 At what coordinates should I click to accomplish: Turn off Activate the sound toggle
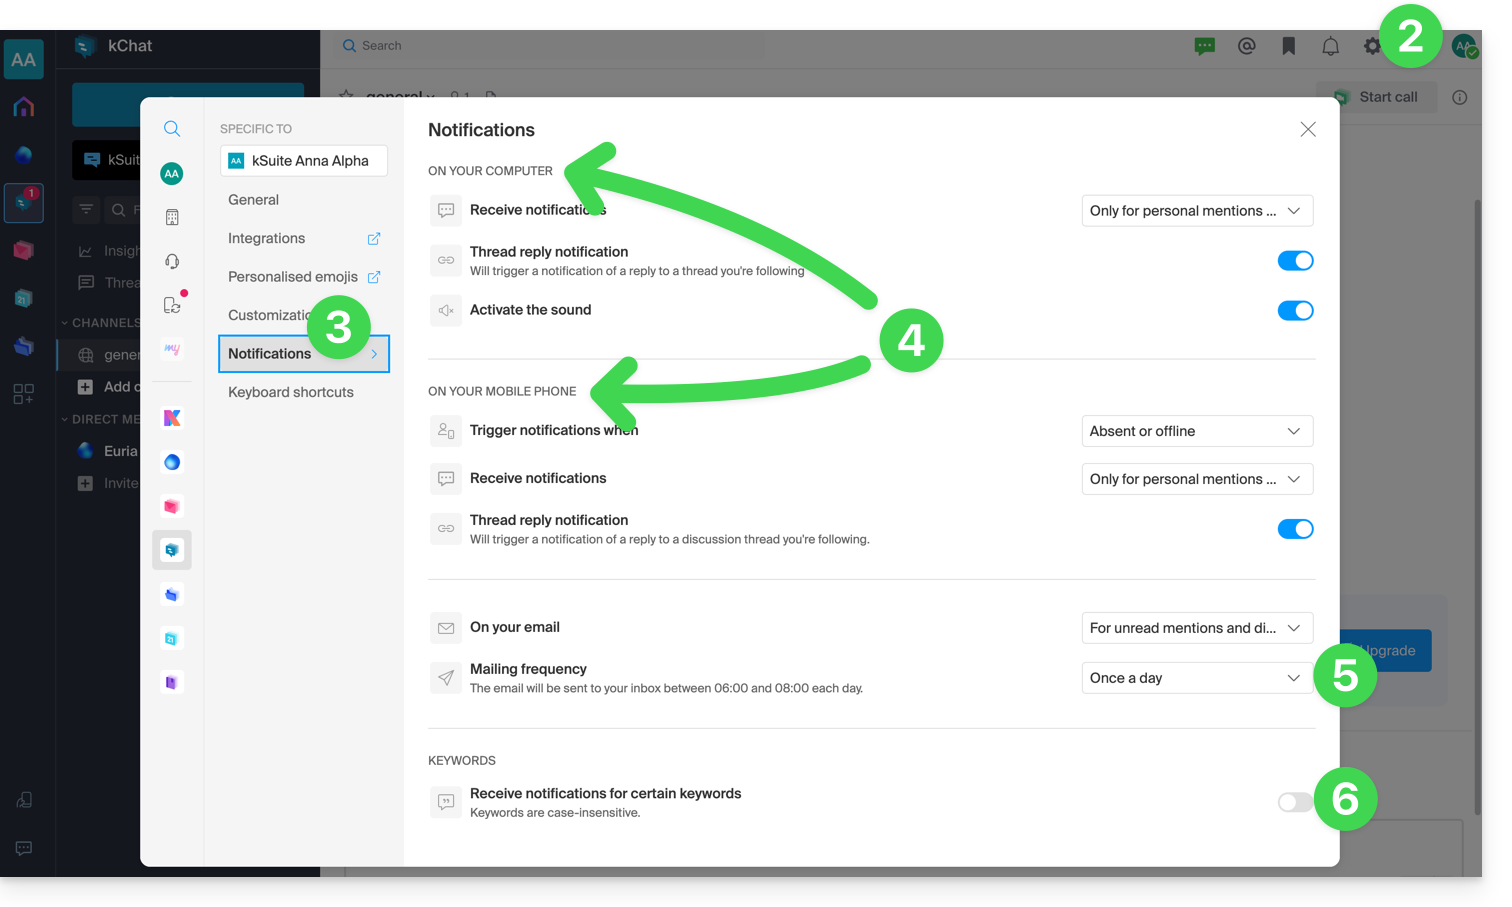(x=1295, y=311)
